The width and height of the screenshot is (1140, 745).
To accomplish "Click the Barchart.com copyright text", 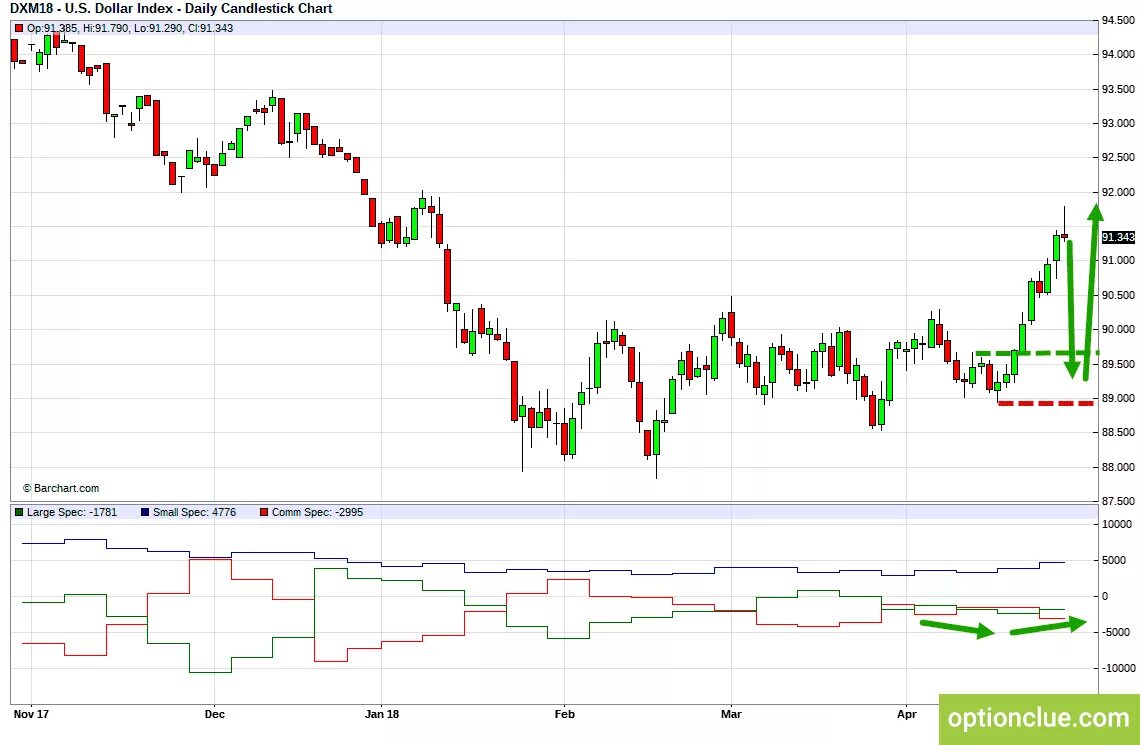I will point(60,488).
